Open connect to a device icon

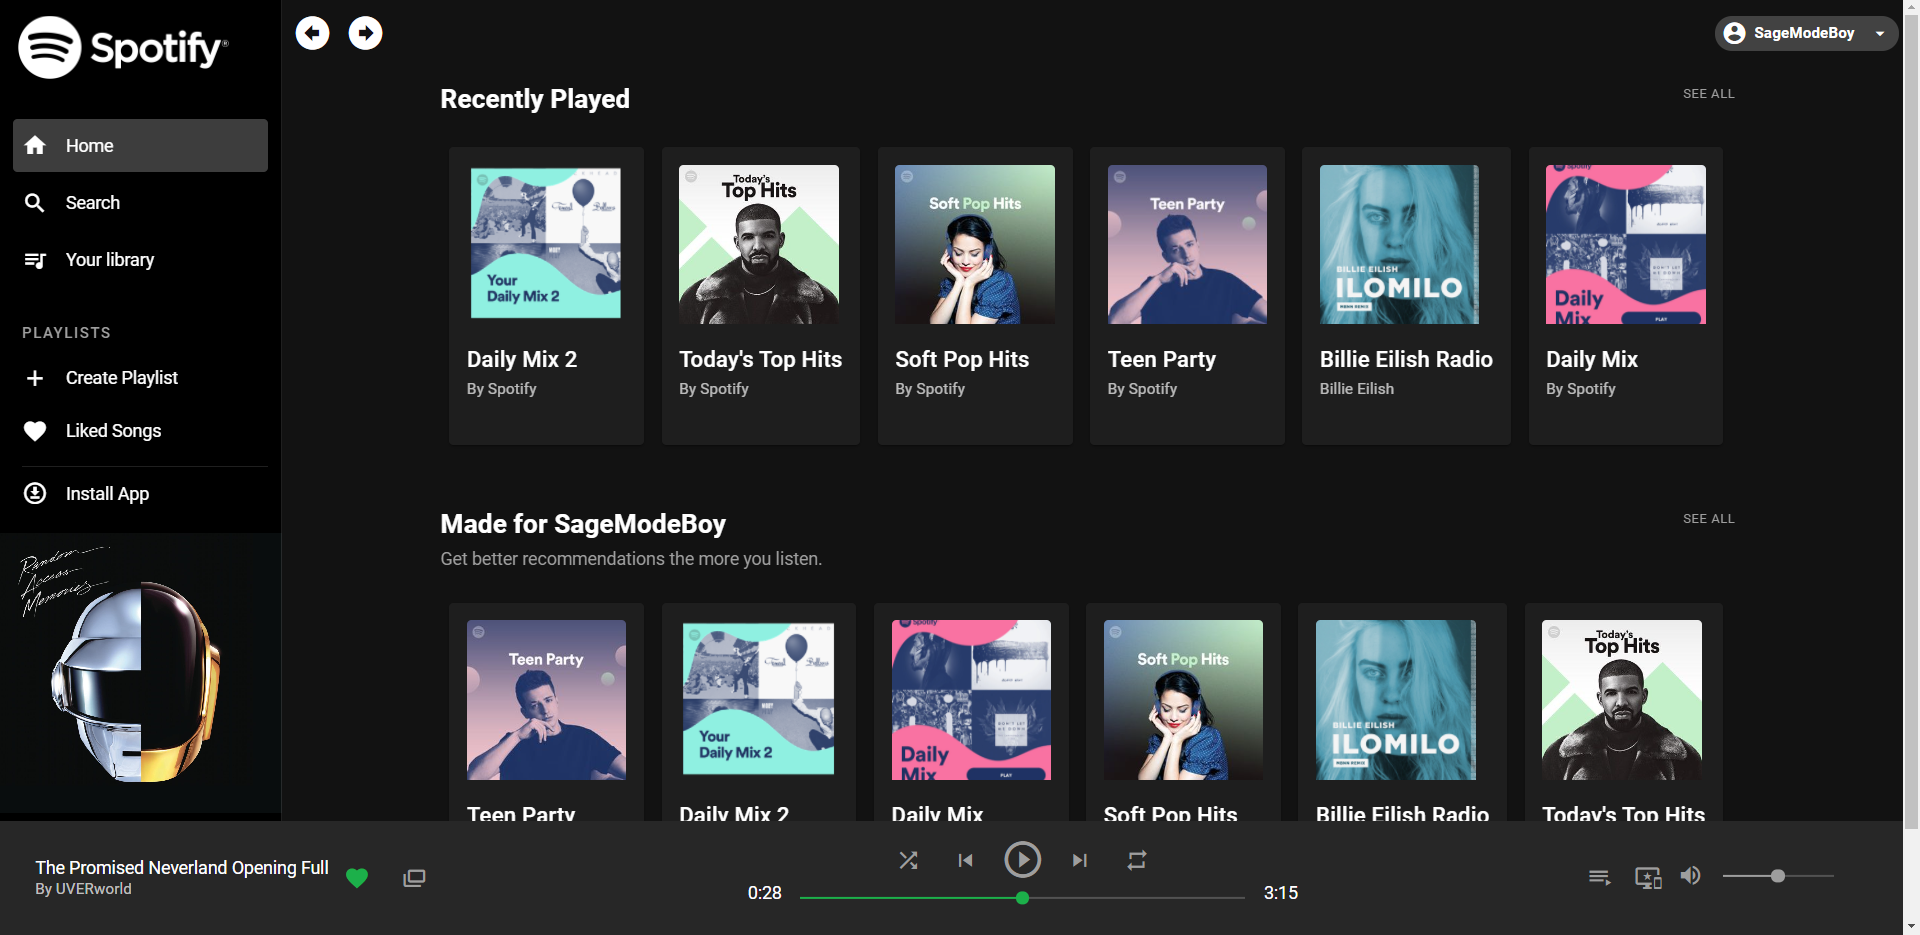[1648, 877]
